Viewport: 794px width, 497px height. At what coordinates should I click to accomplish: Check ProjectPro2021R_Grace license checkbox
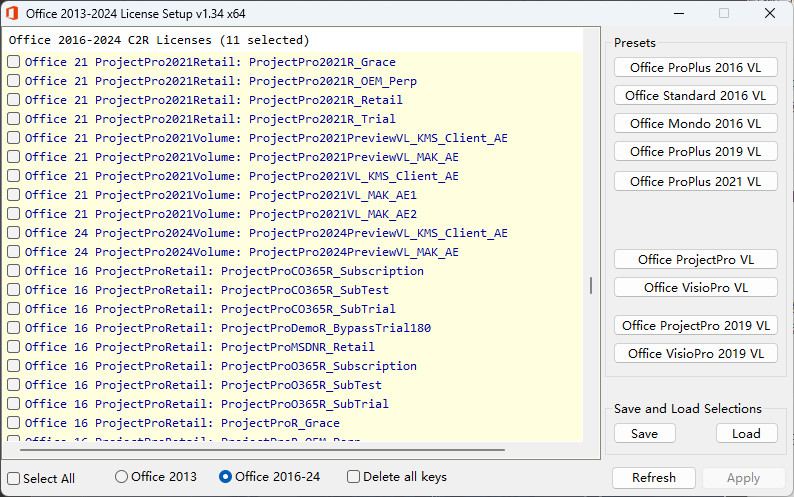14,62
